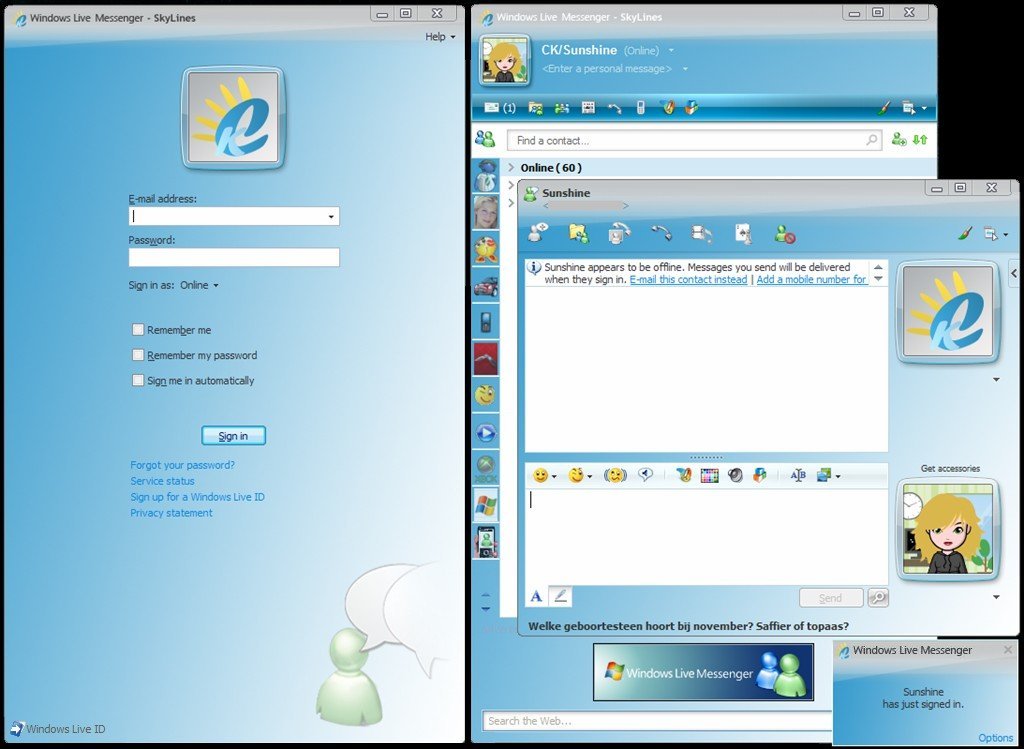Screen dimensions: 1024x749
Task: Click the Send button in chat
Action: [x=831, y=598]
